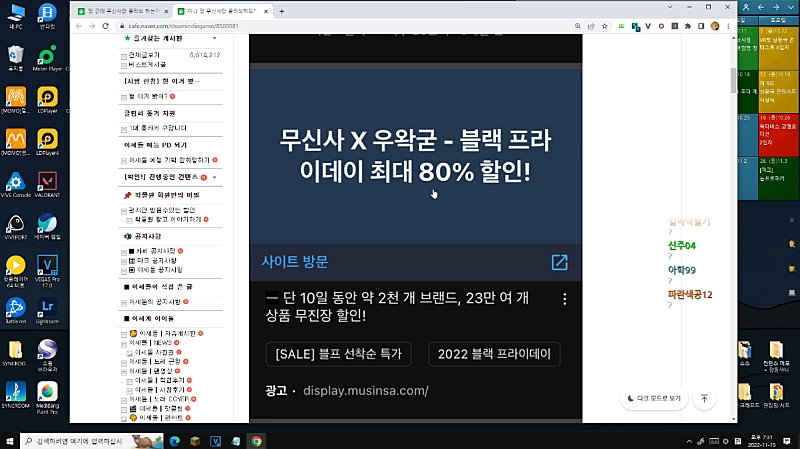Viewport: 800px width, 449px height.
Task: Toggle dark mode with 다크 모드로 보기
Action: [654, 398]
